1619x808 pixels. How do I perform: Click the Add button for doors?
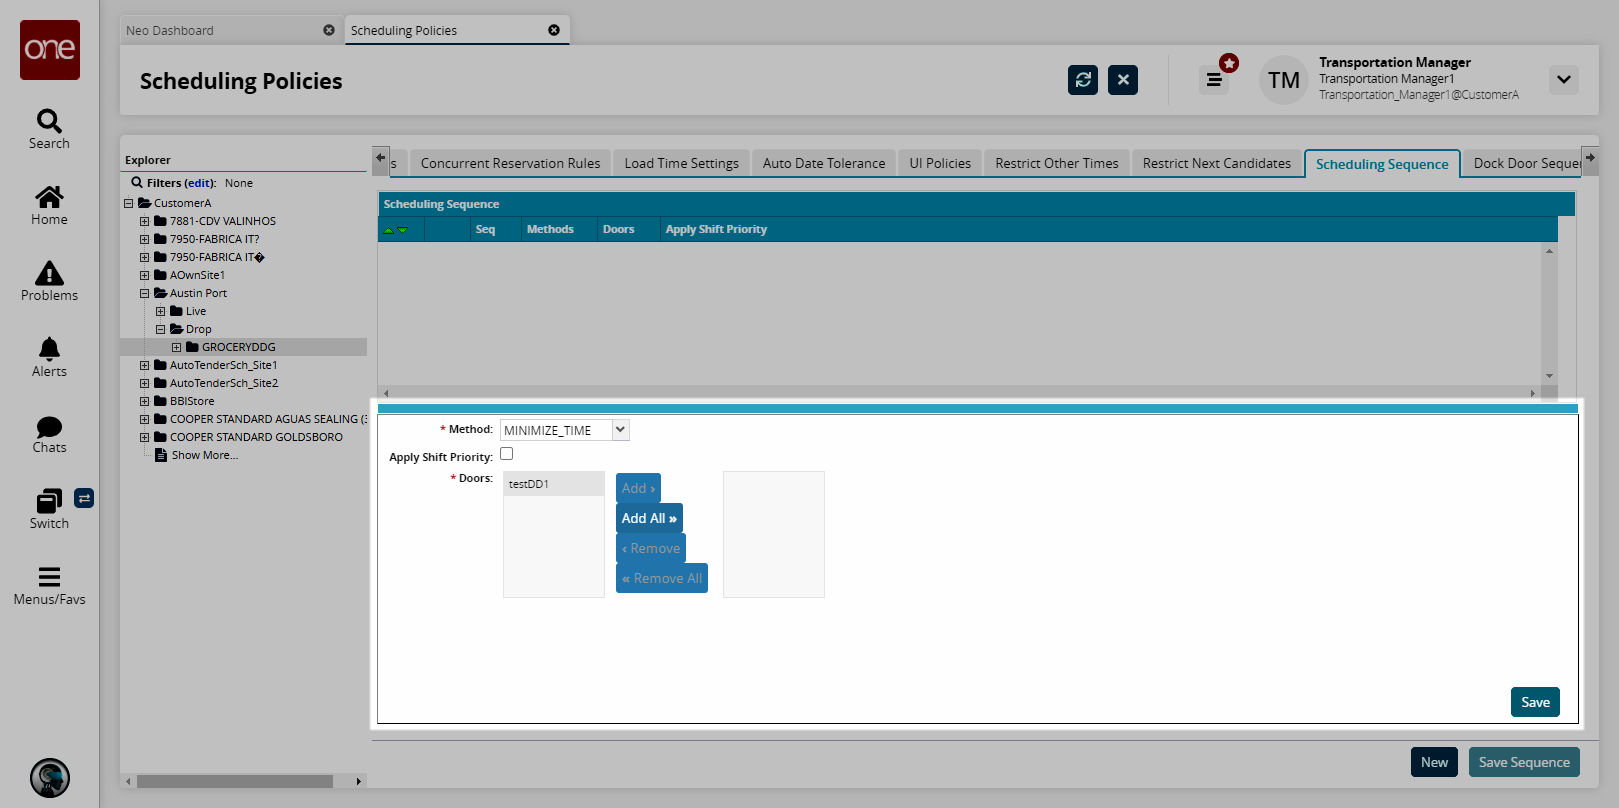tap(638, 488)
